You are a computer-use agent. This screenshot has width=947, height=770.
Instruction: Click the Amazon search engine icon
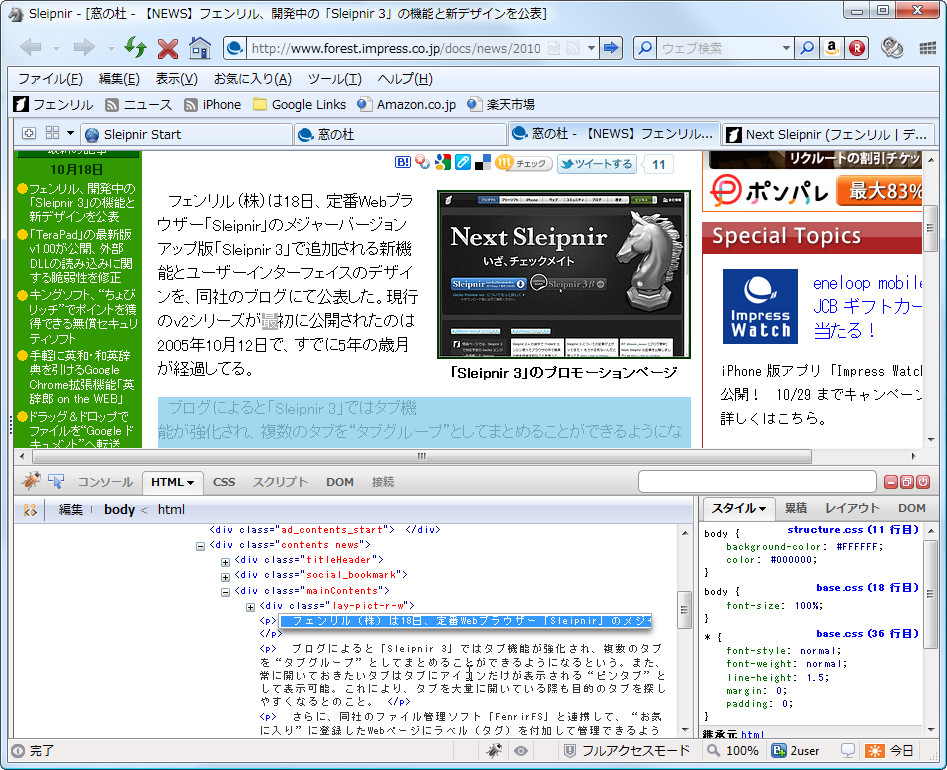(832, 48)
